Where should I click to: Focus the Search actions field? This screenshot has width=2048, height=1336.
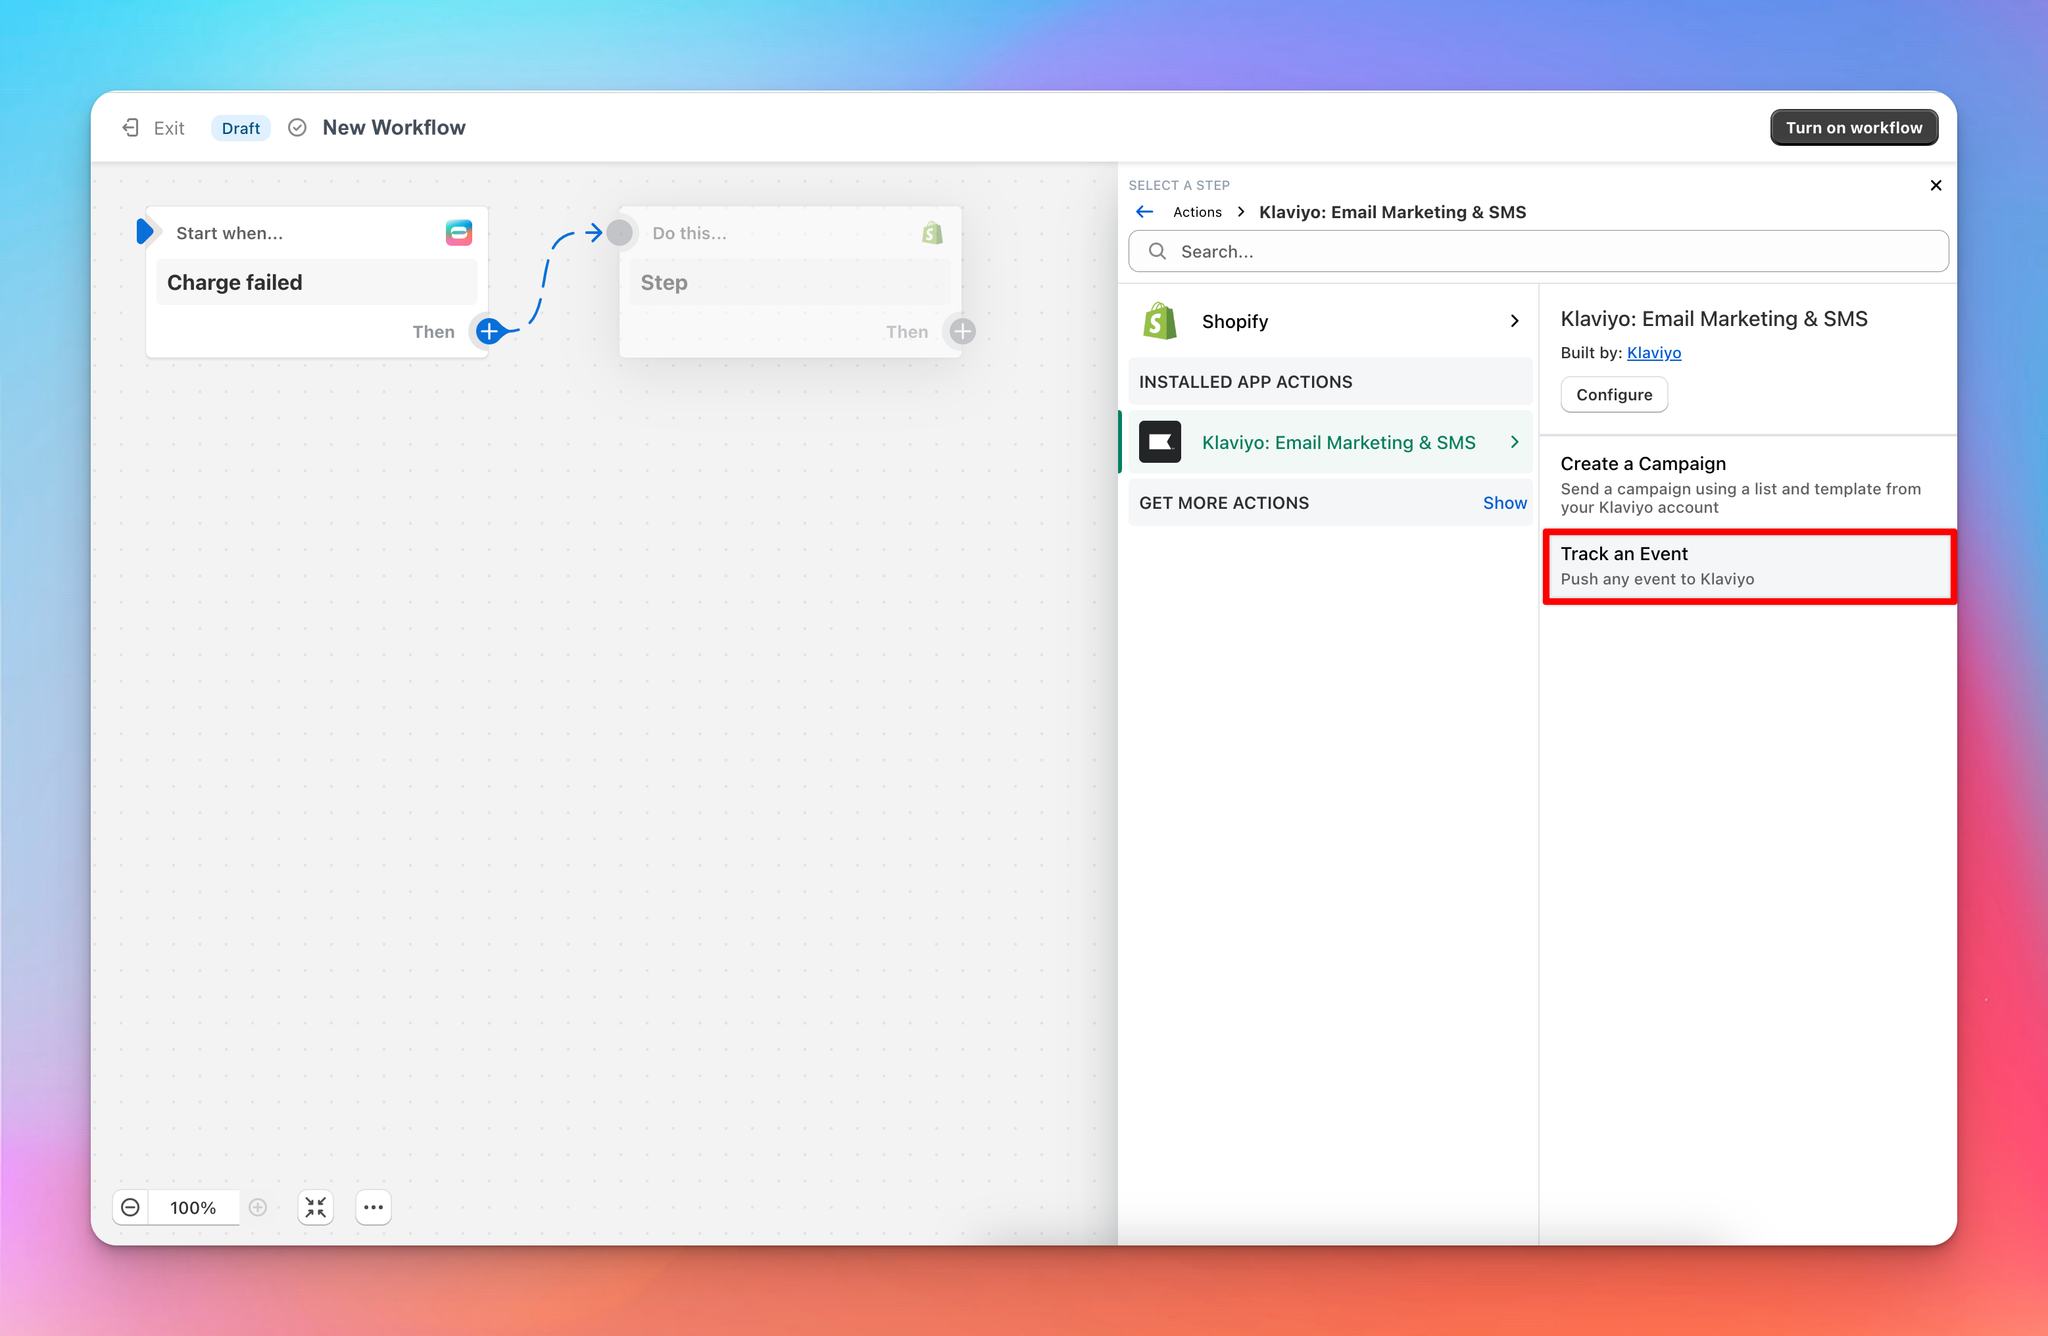[1538, 251]
